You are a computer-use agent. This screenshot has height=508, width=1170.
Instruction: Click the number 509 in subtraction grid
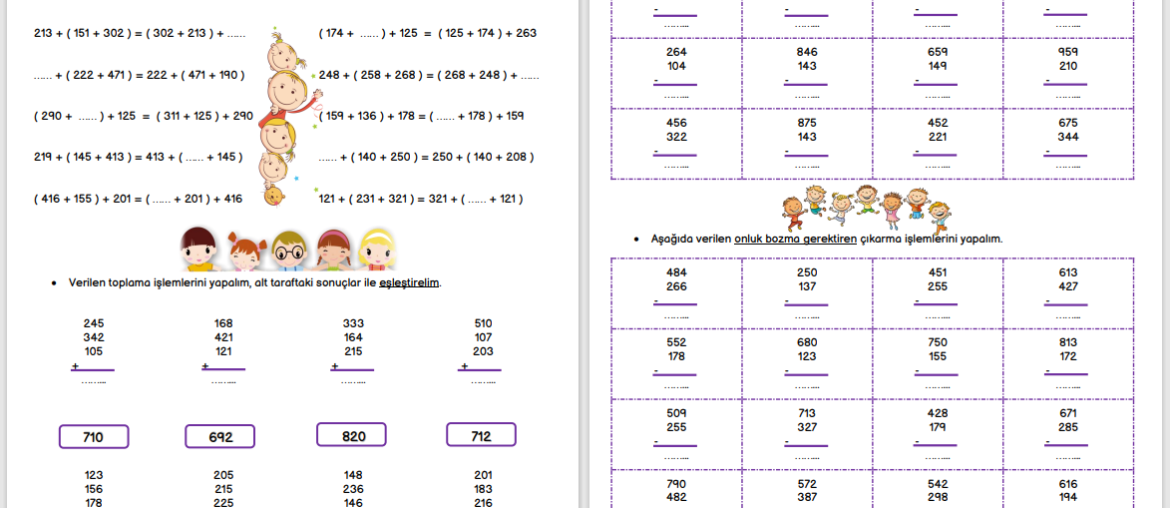[676, 413]
